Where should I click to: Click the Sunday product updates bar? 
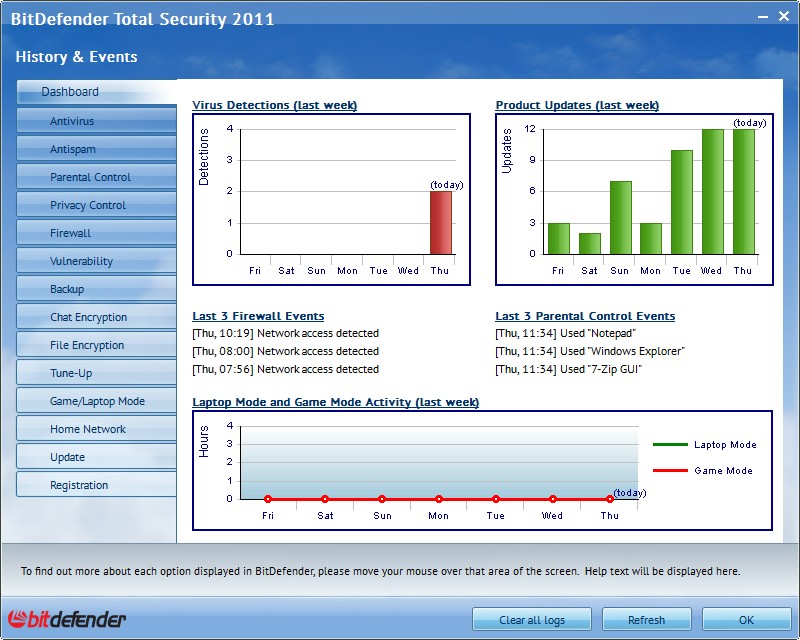click(620, 217)
